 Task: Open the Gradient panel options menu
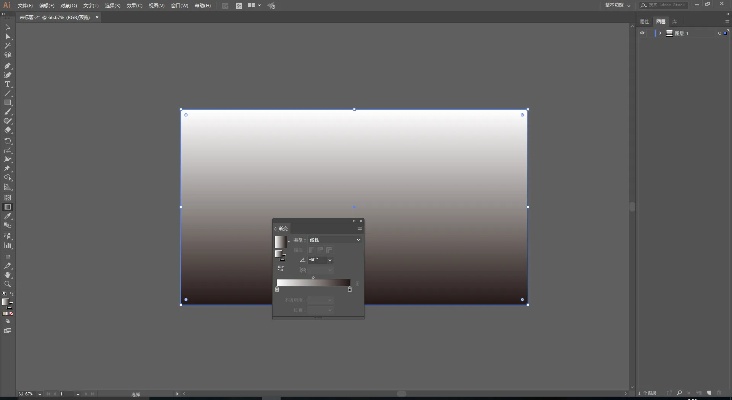coord(359,228)
